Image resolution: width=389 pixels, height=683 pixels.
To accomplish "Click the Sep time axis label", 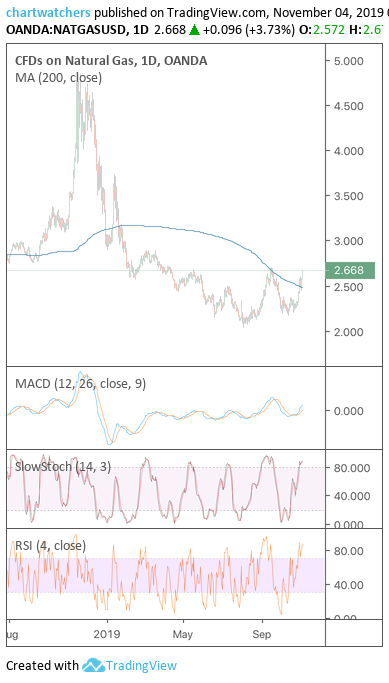I will pyautogui.click(x=262, y=634).
